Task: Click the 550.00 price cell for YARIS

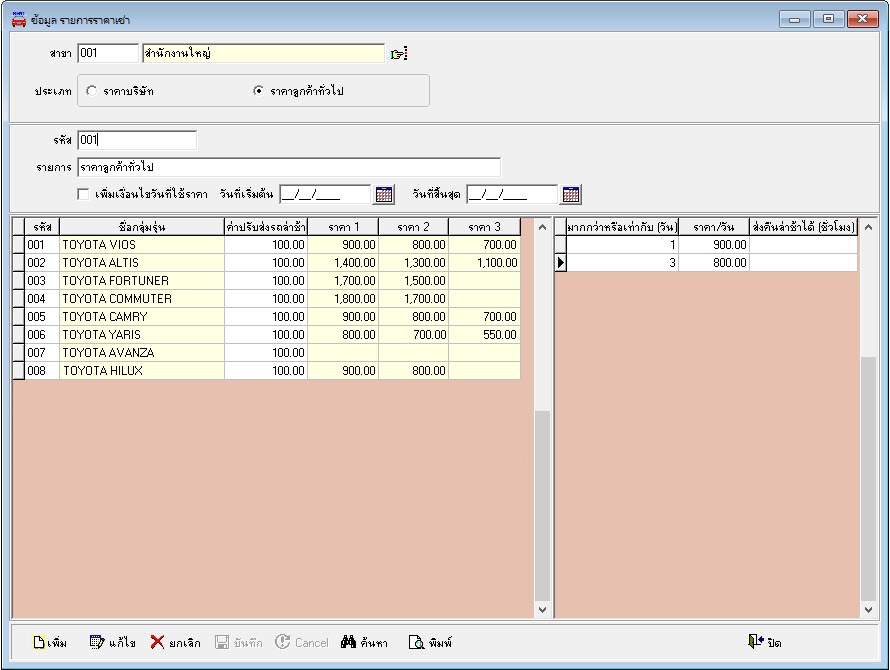Action: (x=484, y=334)
